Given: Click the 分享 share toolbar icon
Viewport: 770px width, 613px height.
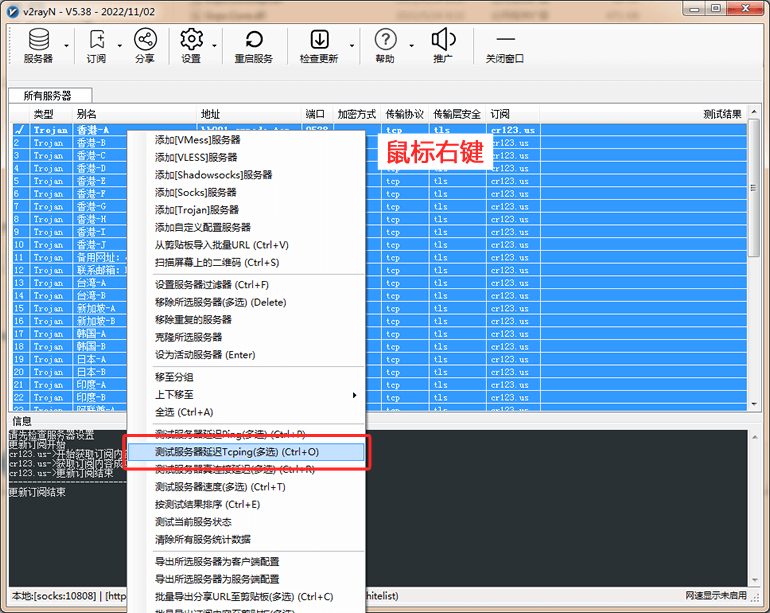Looking at the screenshot, I should point(145,46).
